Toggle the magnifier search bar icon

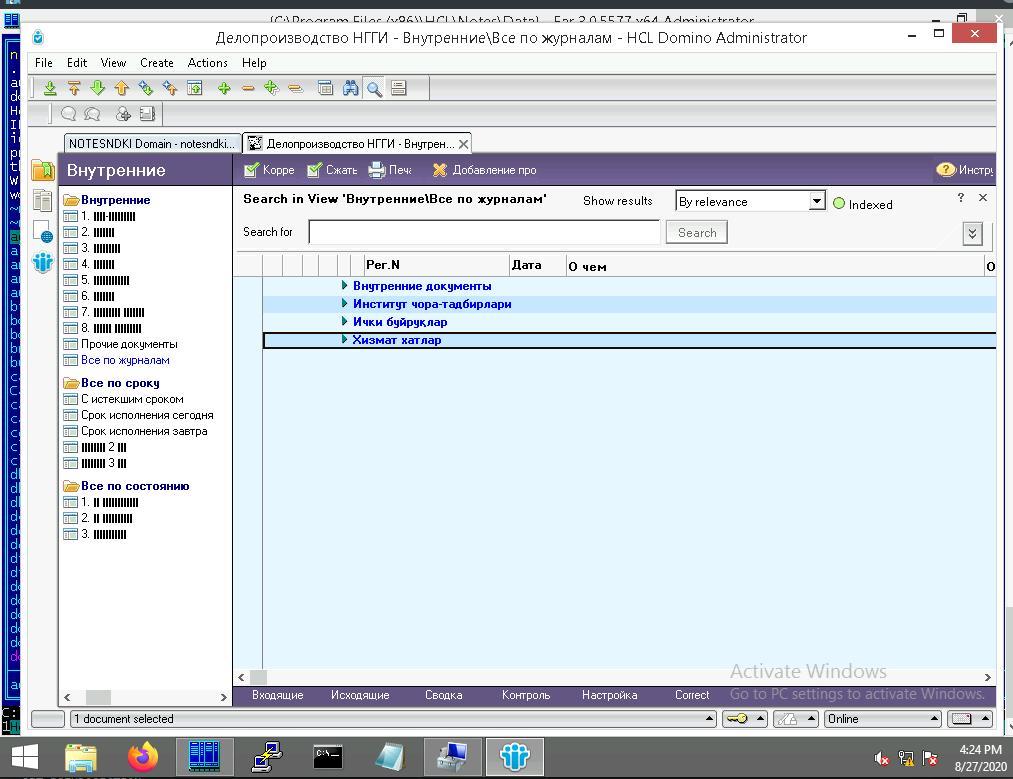tap(375, 88)
